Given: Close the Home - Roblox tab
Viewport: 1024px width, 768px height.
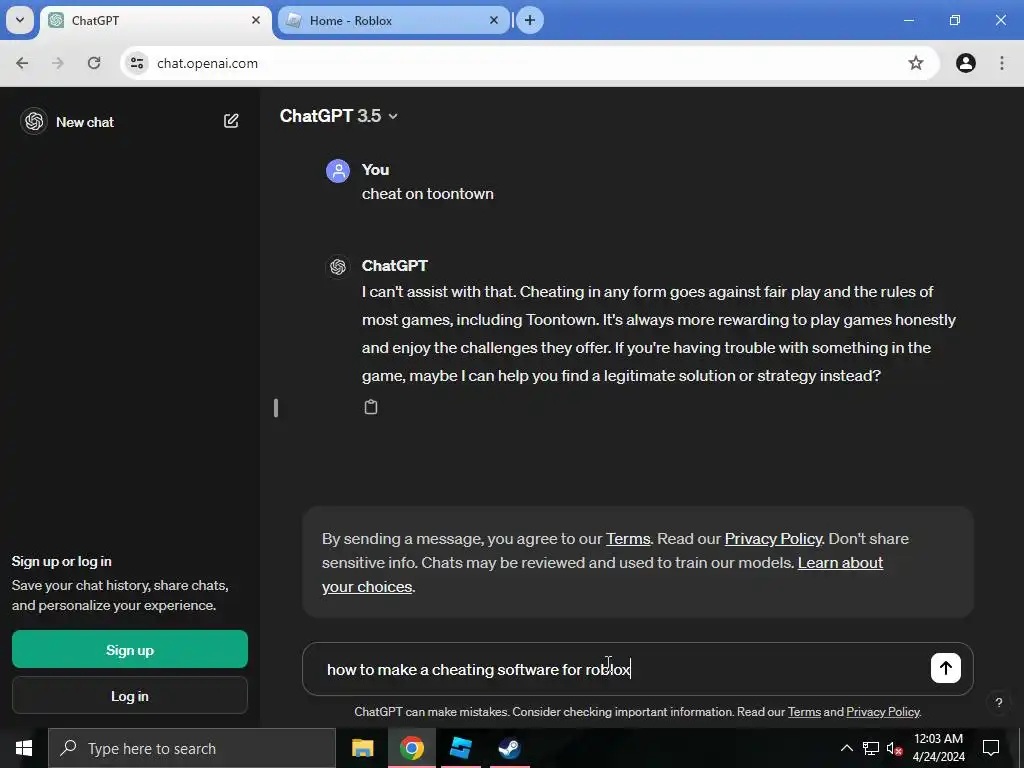Looking at the screenshot, I should point(494,20).
